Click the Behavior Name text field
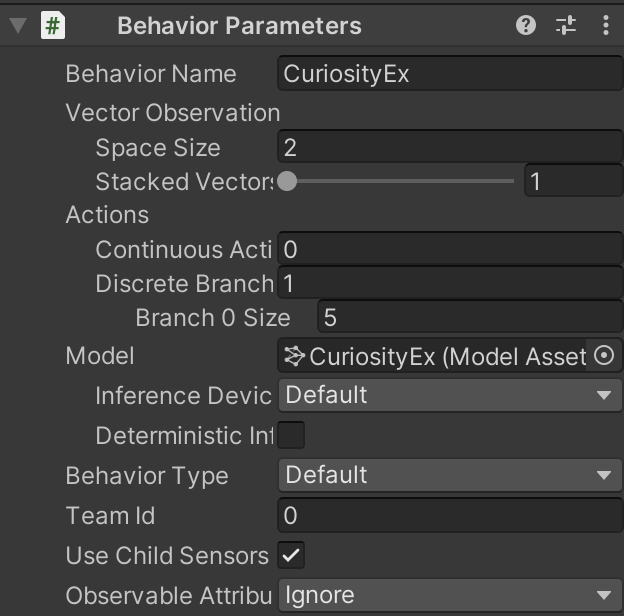 450,74
